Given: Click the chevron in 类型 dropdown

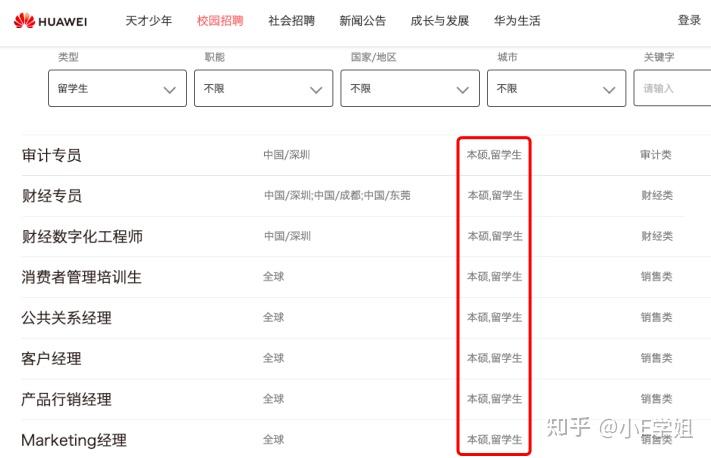Looking at the screenshot, I should click(170, 90).
